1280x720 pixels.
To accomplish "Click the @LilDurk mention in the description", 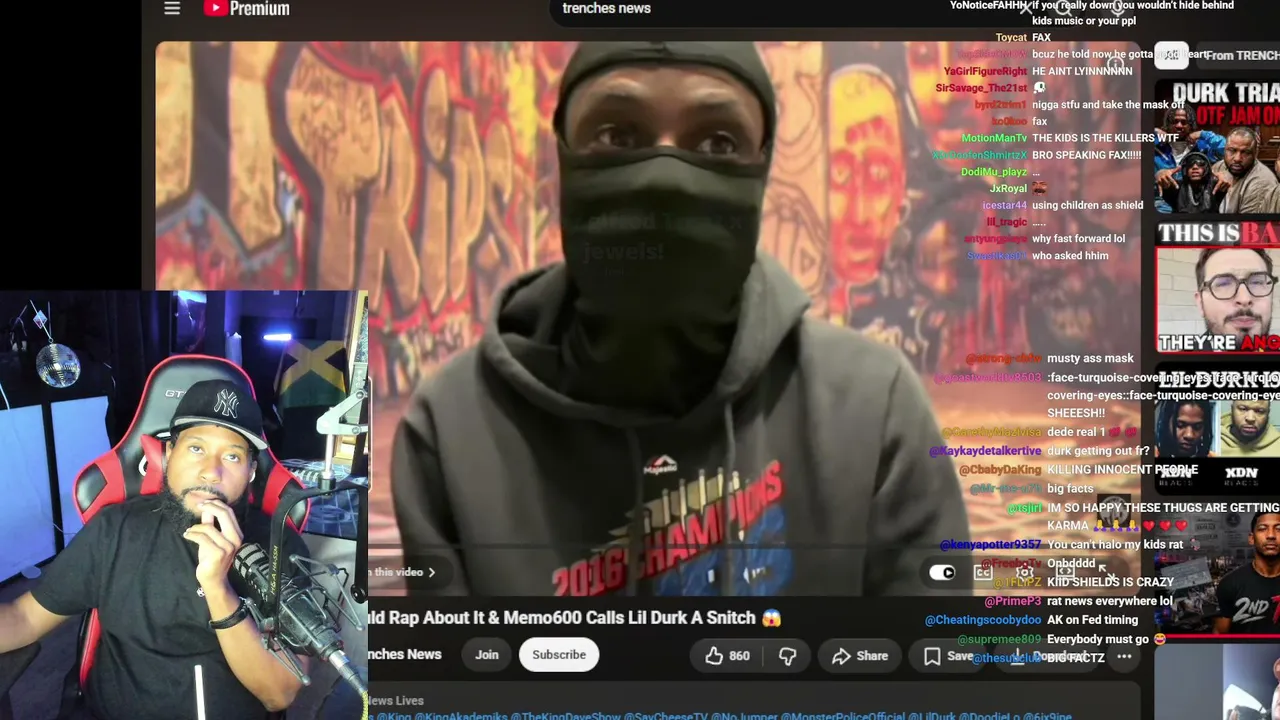I will [933, 717].
